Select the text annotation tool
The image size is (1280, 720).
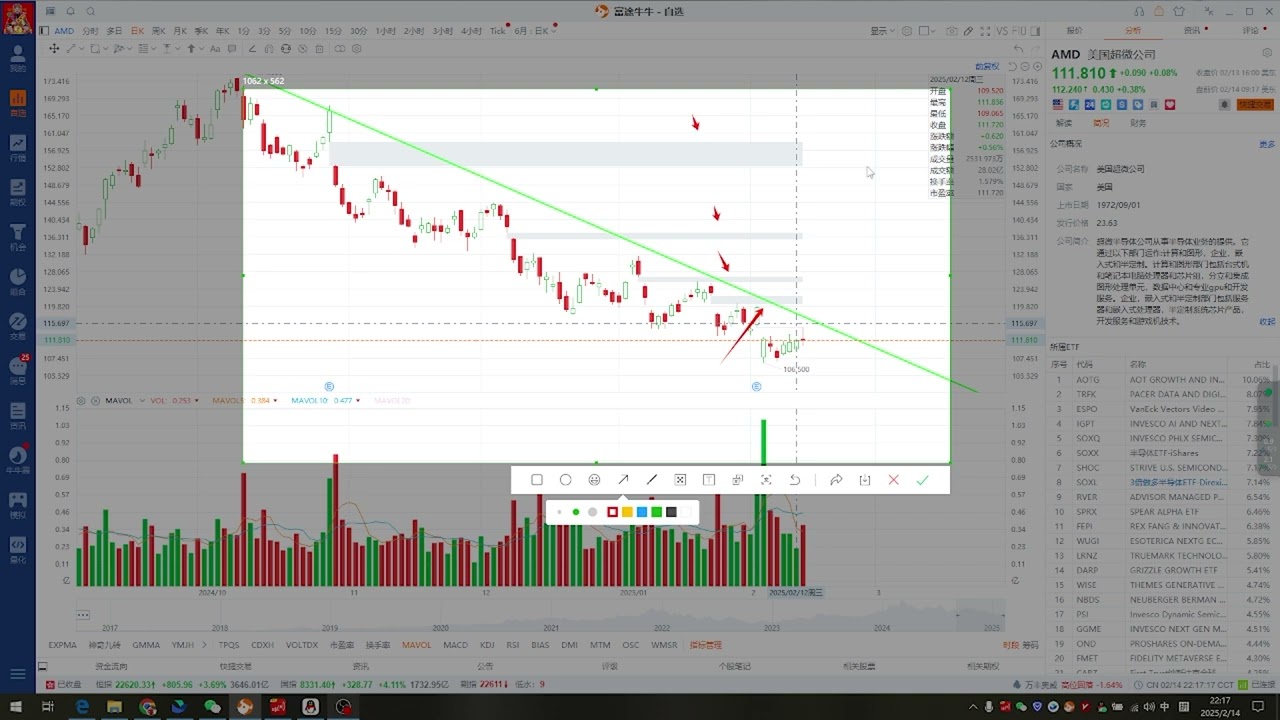pos(709,480)
